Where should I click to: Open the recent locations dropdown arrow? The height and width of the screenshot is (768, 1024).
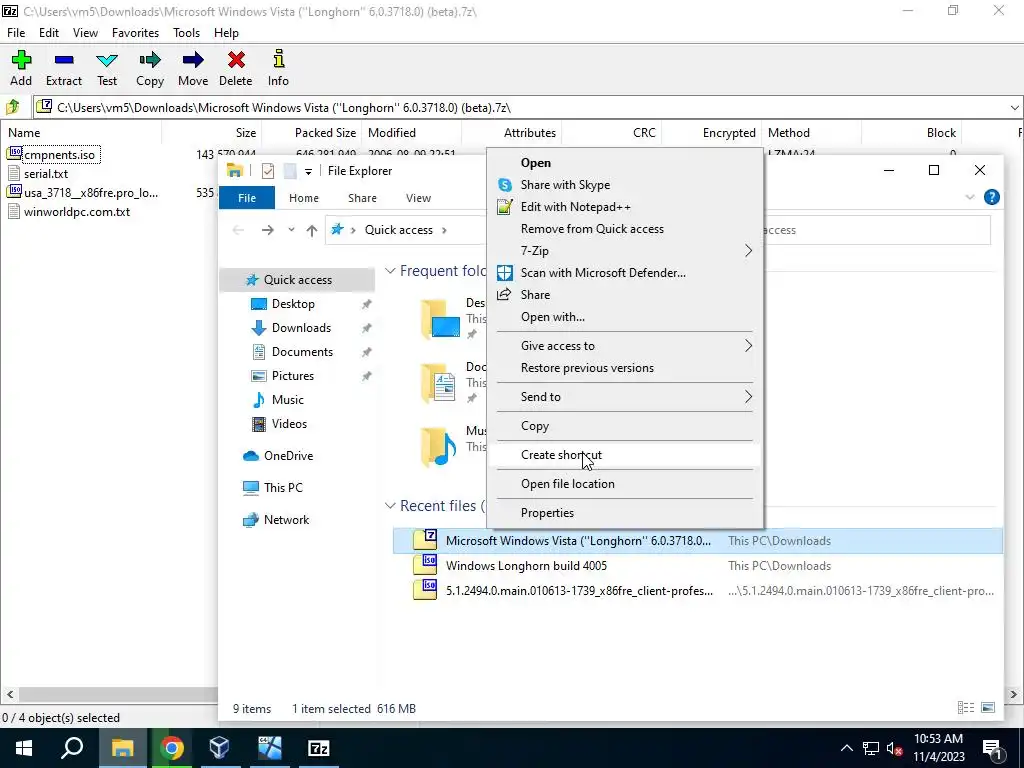(x=291, y=230)
